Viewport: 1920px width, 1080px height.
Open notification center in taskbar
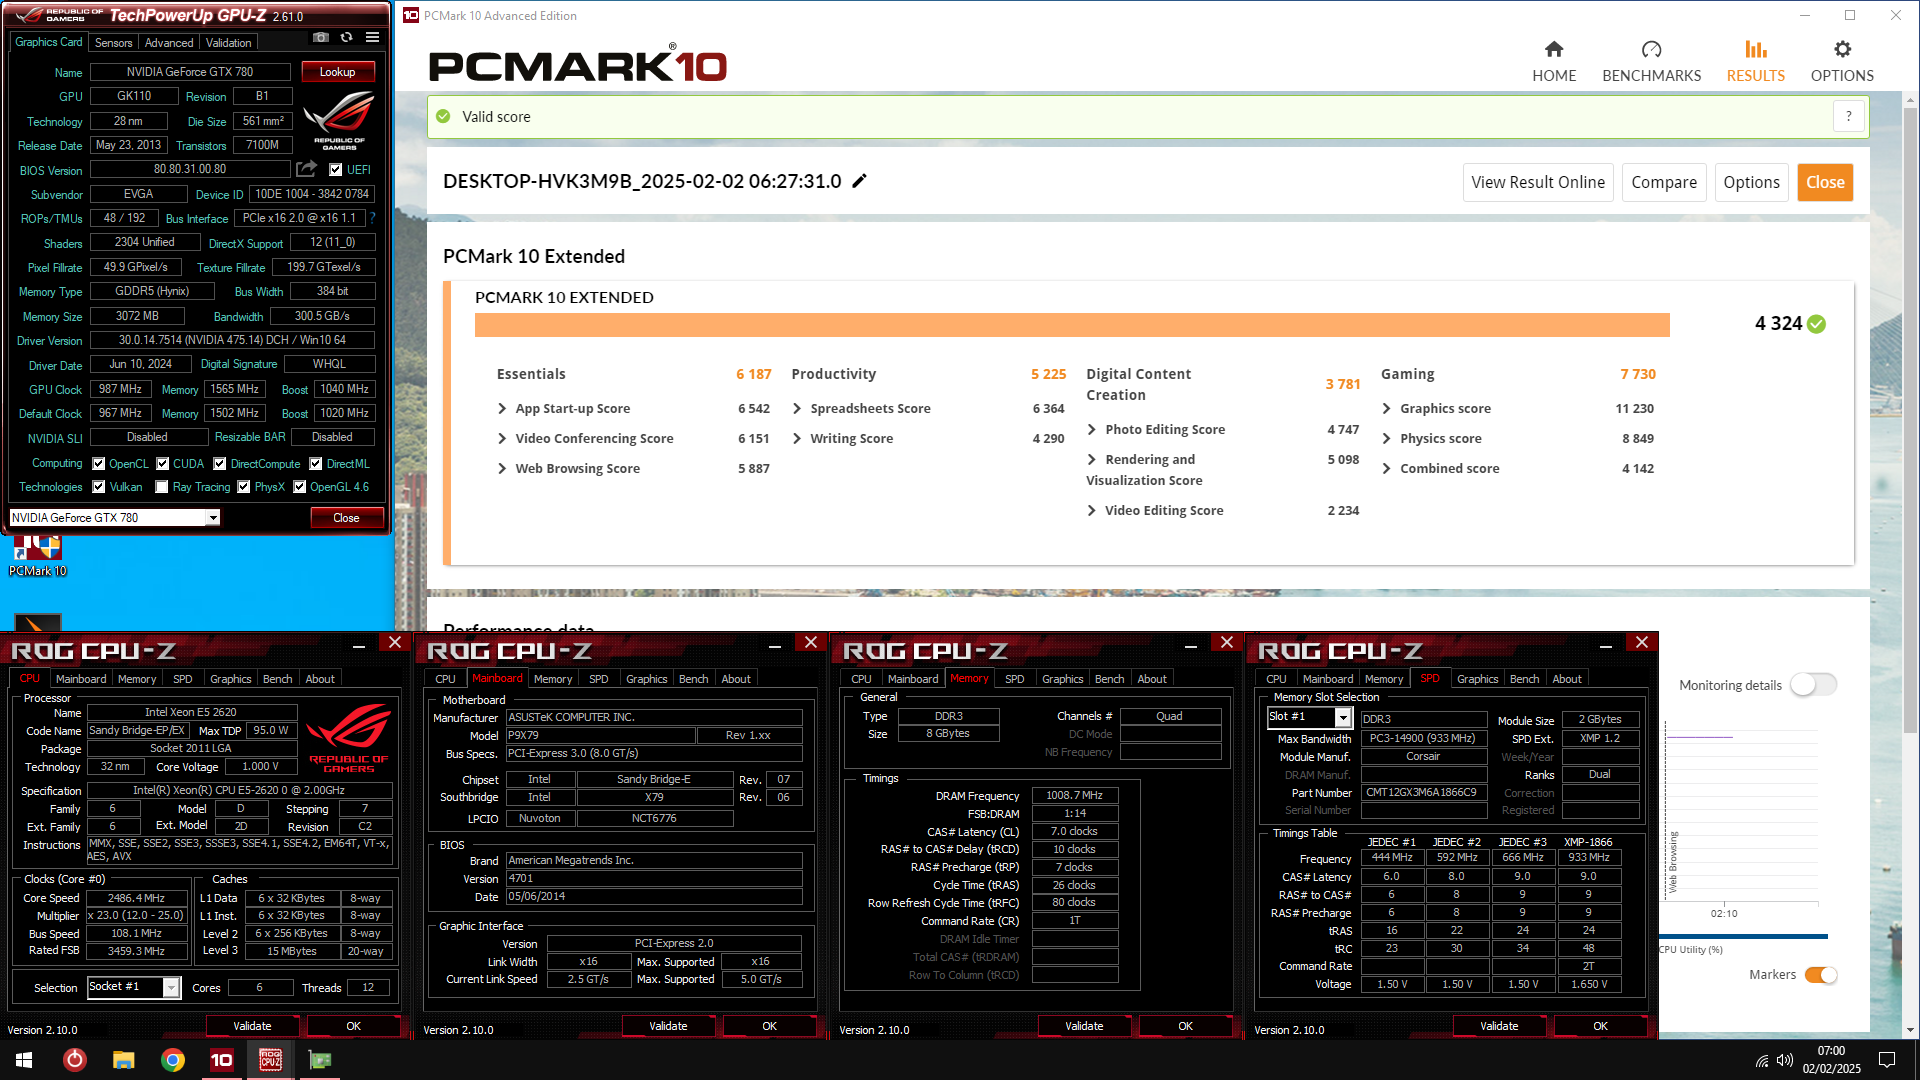pyautogui.click(x=1887, y=1060)
